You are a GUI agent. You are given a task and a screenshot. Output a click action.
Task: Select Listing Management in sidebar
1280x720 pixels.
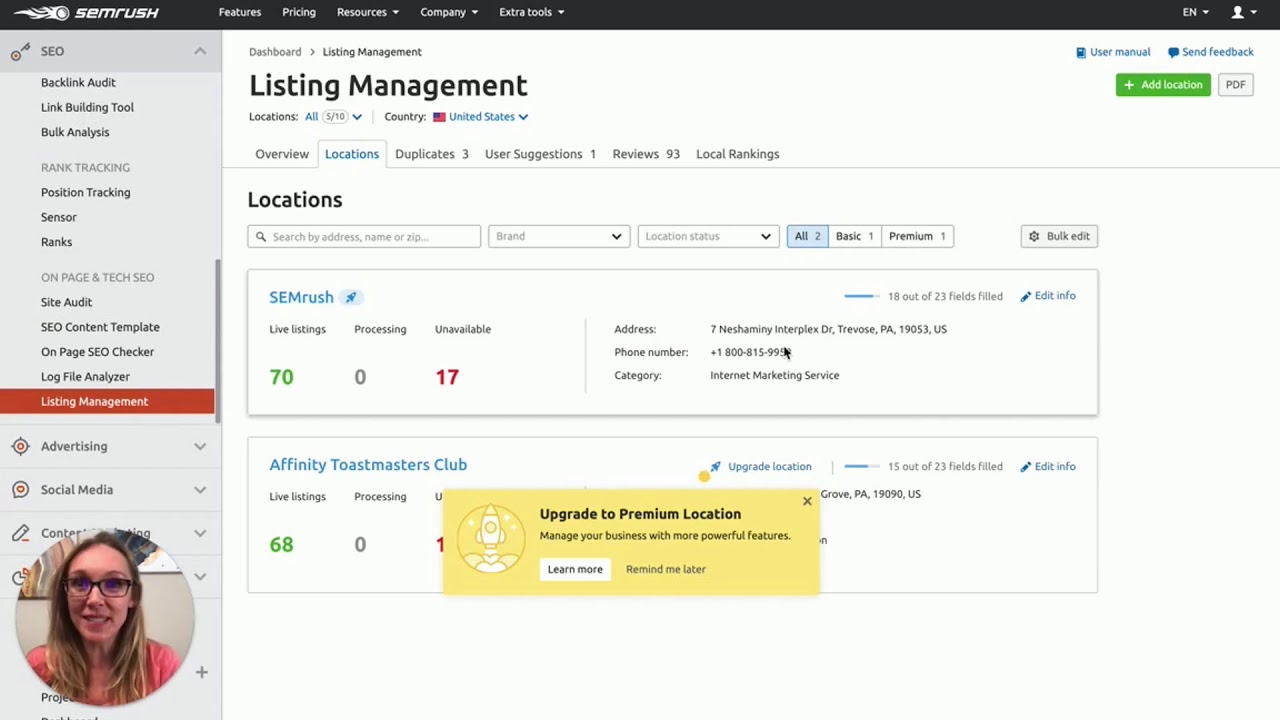coord(107,401)
